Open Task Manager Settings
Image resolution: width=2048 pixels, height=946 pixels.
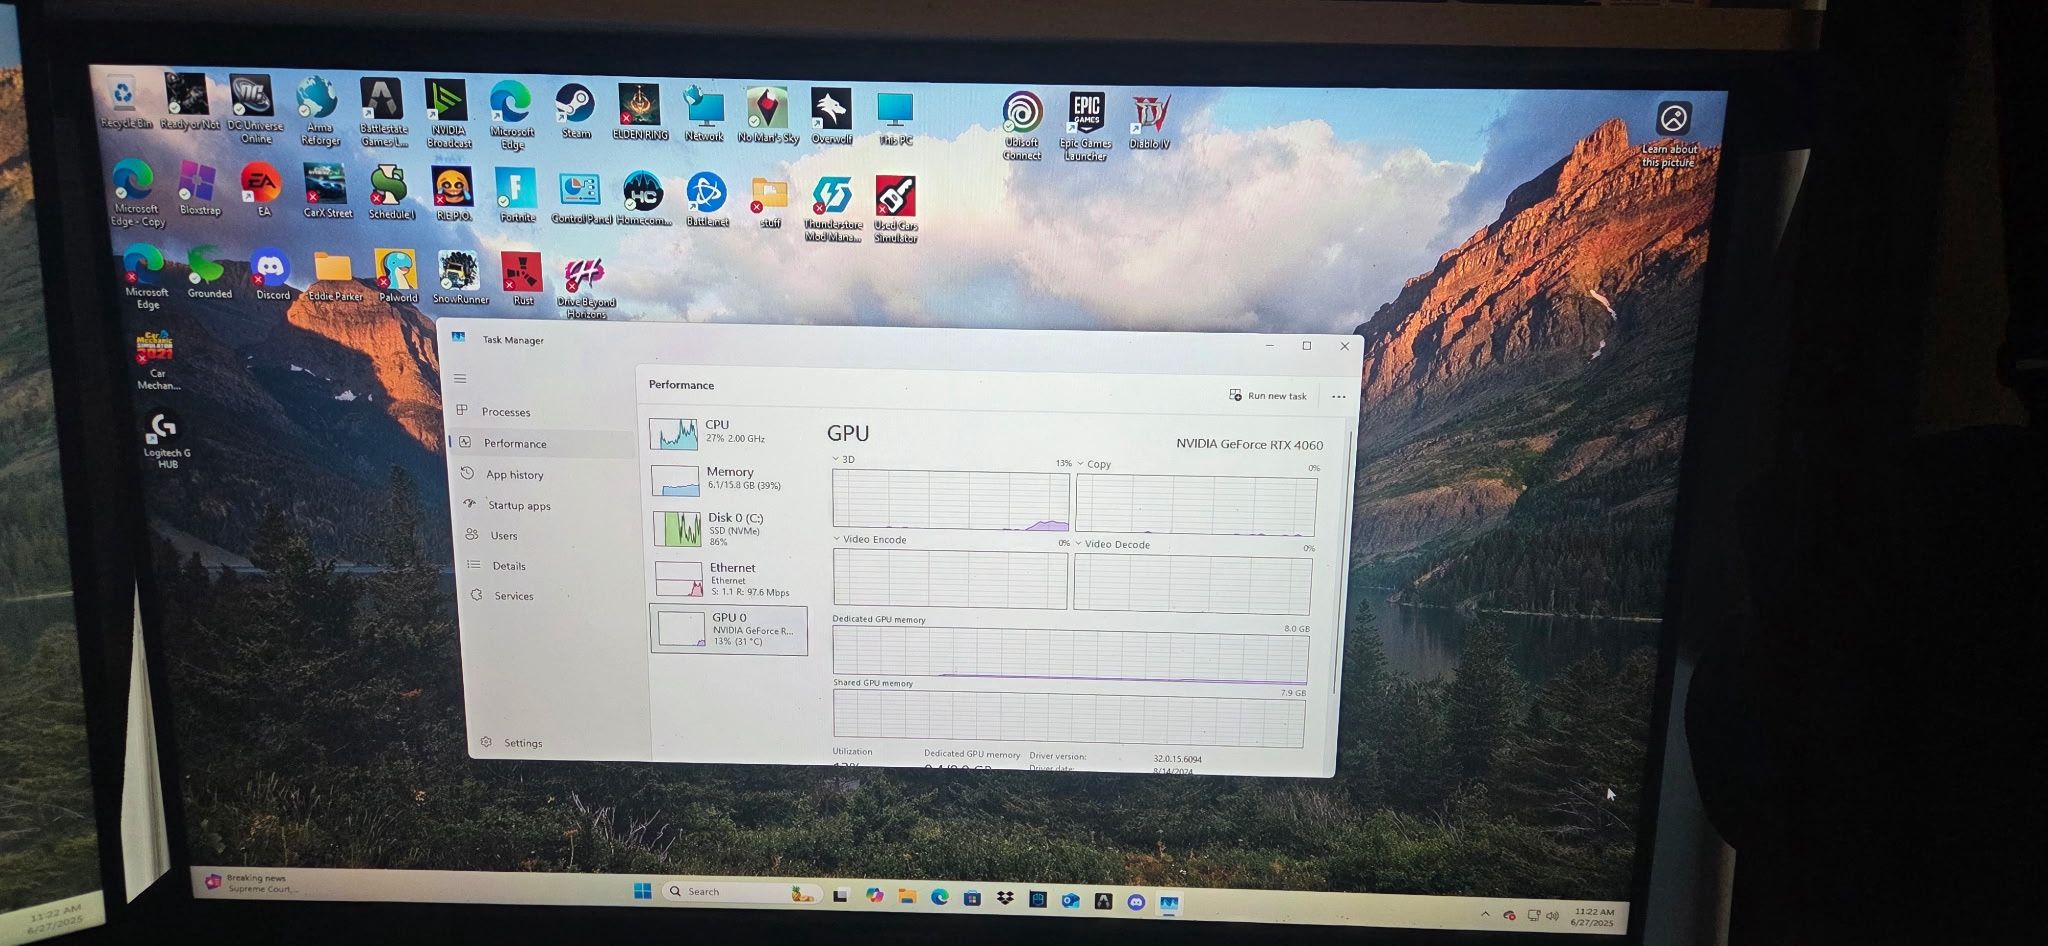pos(512,742)
